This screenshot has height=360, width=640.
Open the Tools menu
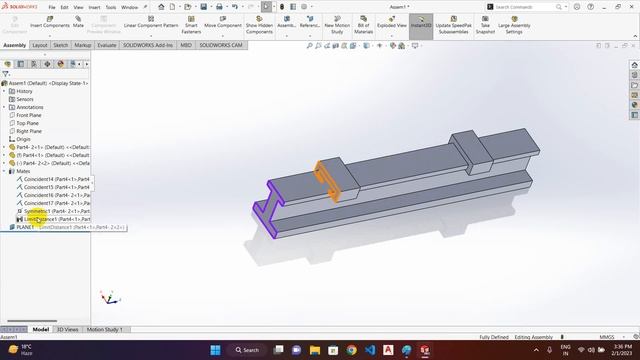pyautogui.click(x=111, y=7)
